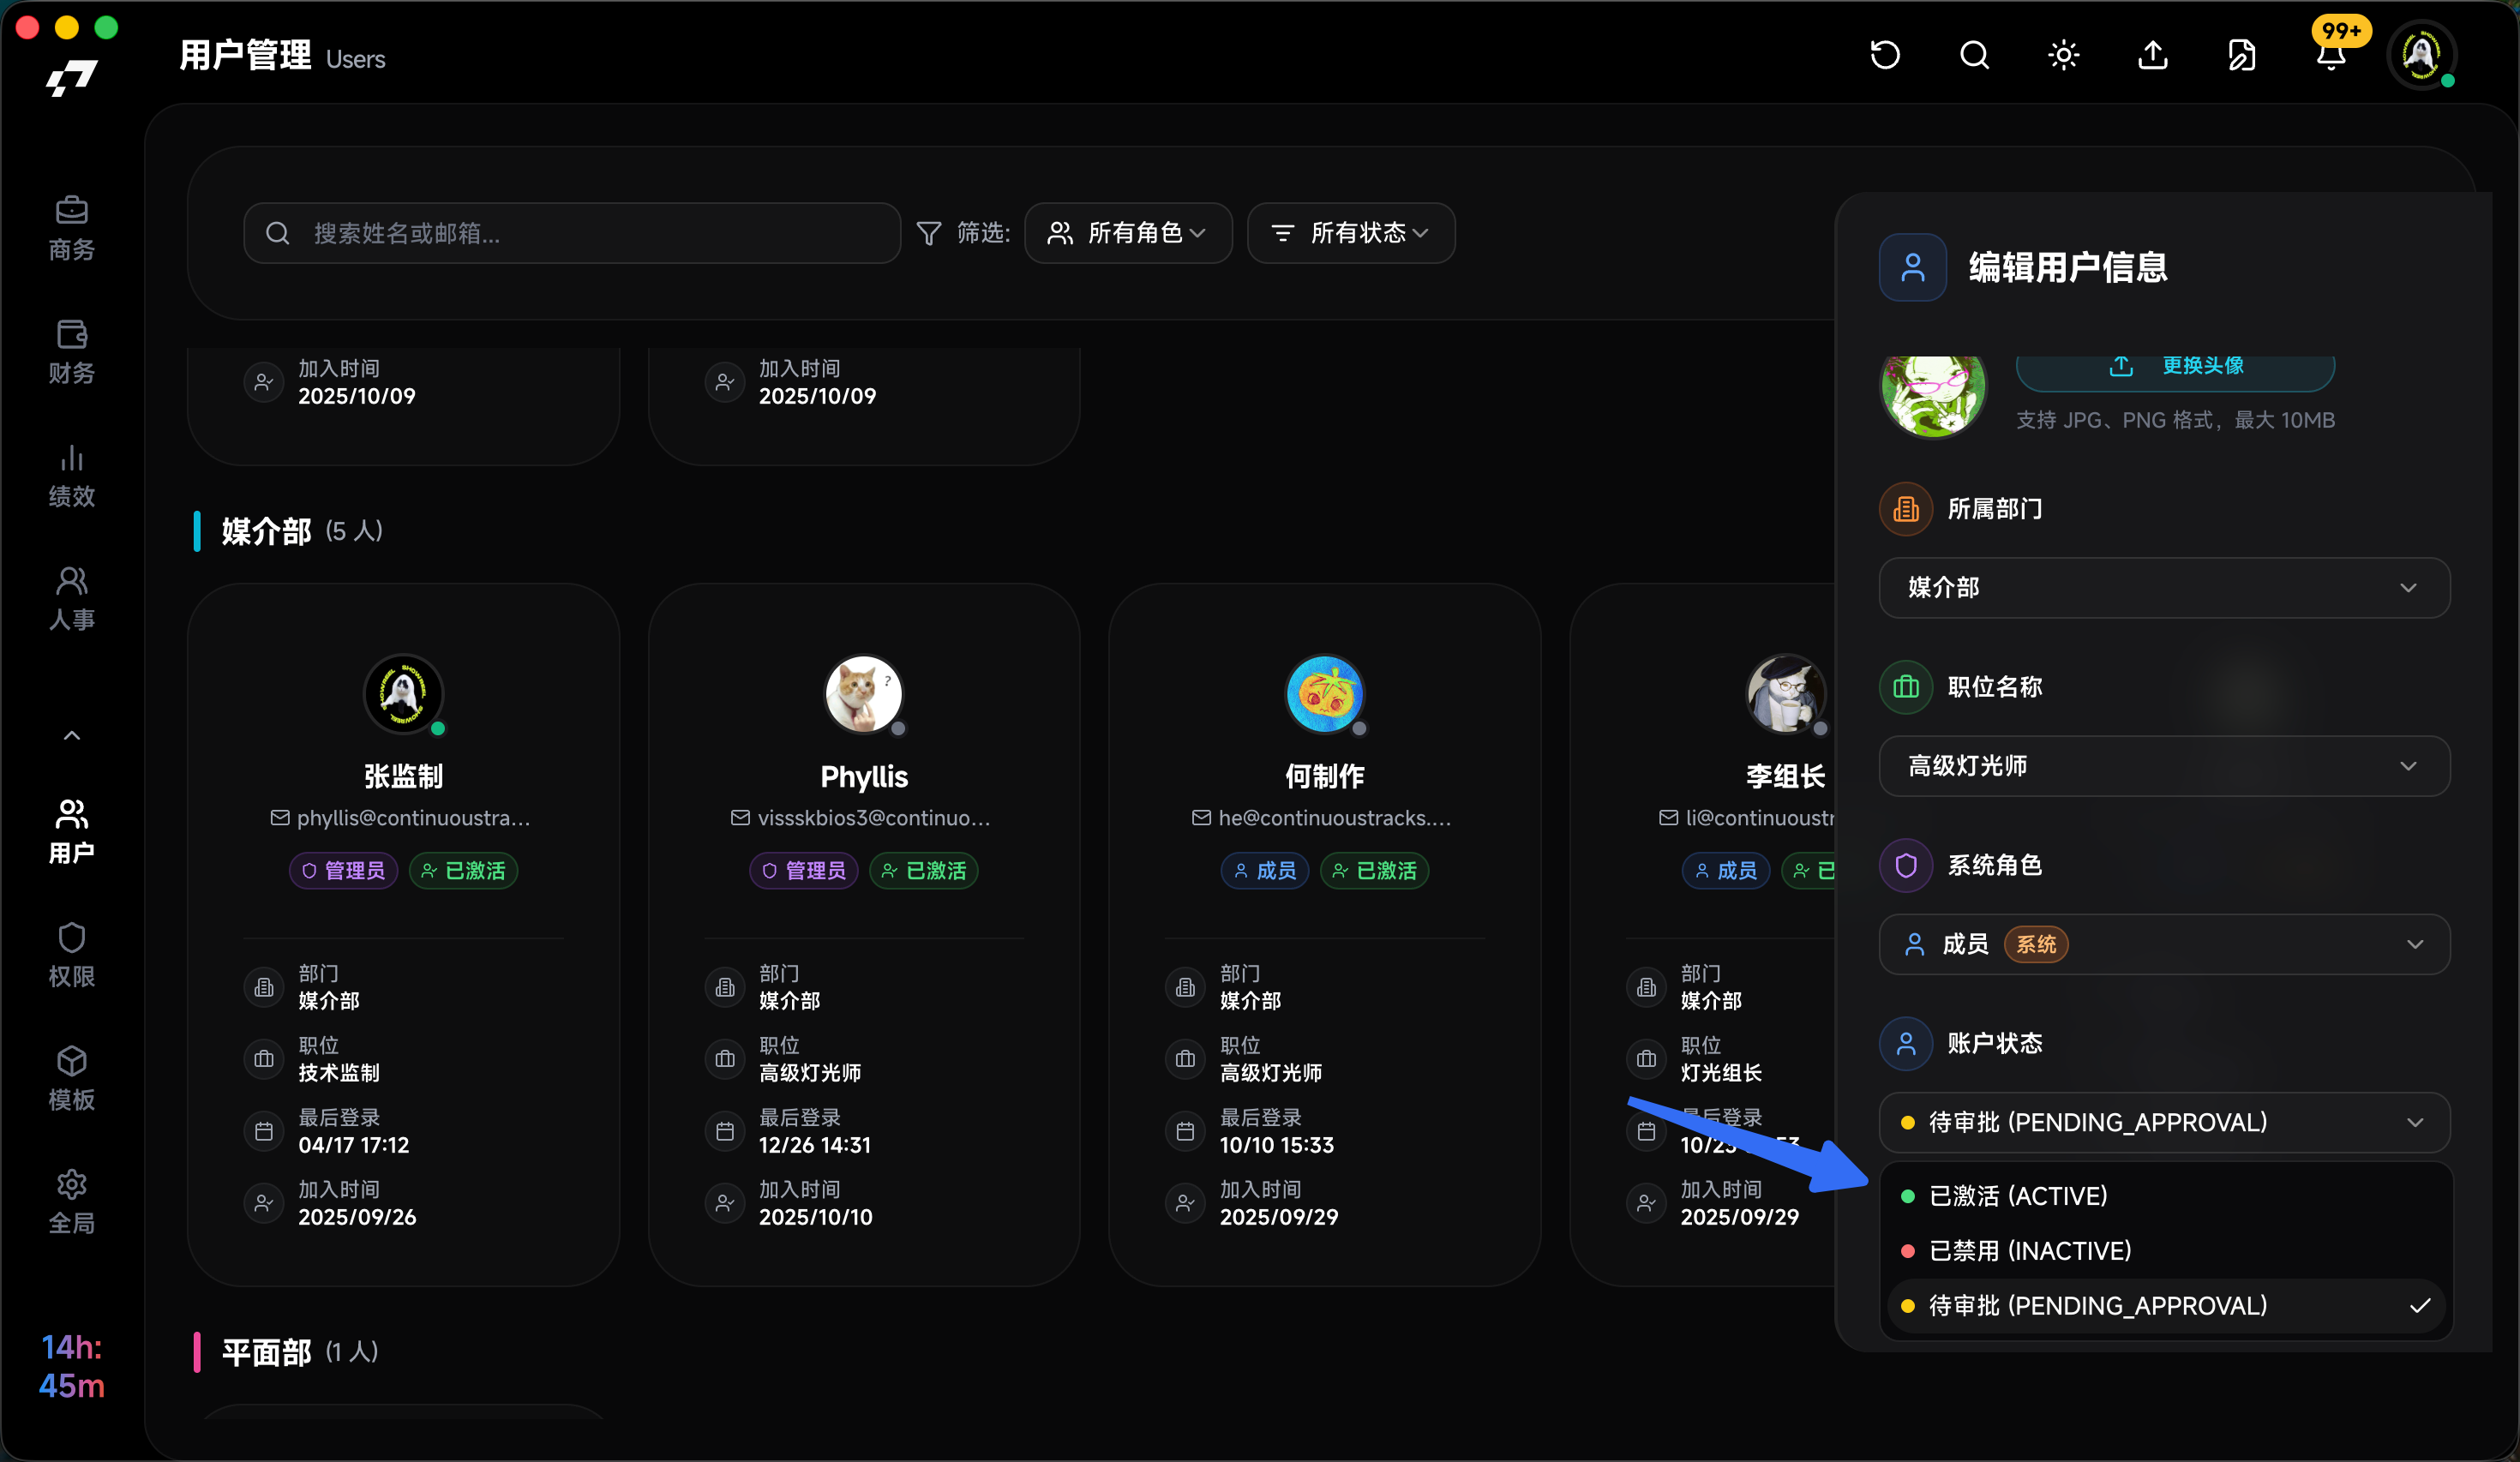Screen dimensions: 2520x1462
Task: Click 已激活 badge on Phyllis card
Action: coord(924,871)
